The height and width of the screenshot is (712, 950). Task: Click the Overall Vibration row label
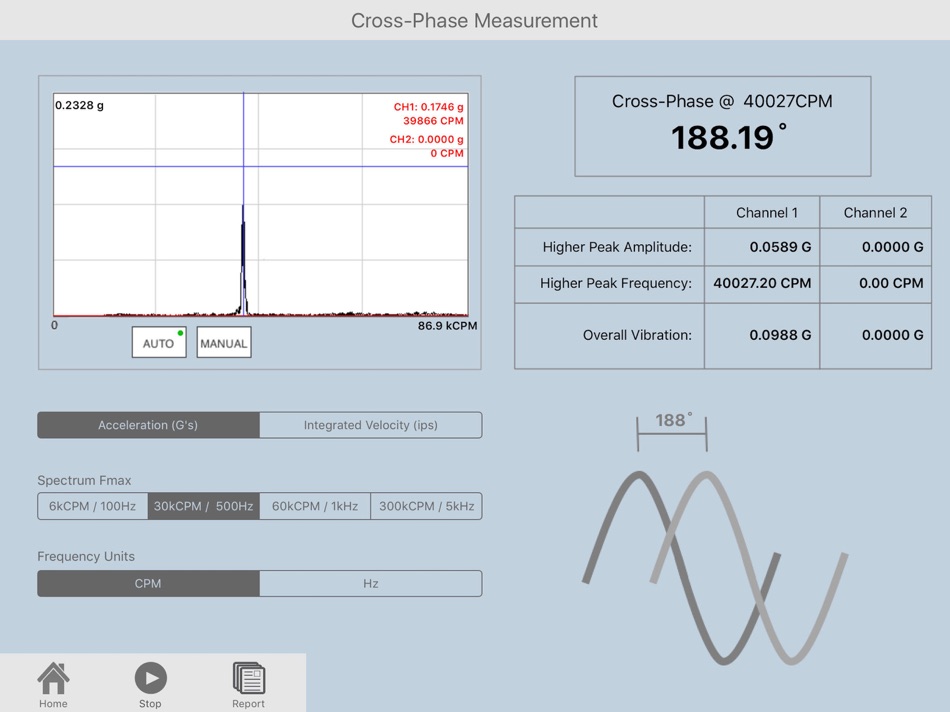pyautogui.click(x=637, y=335)
